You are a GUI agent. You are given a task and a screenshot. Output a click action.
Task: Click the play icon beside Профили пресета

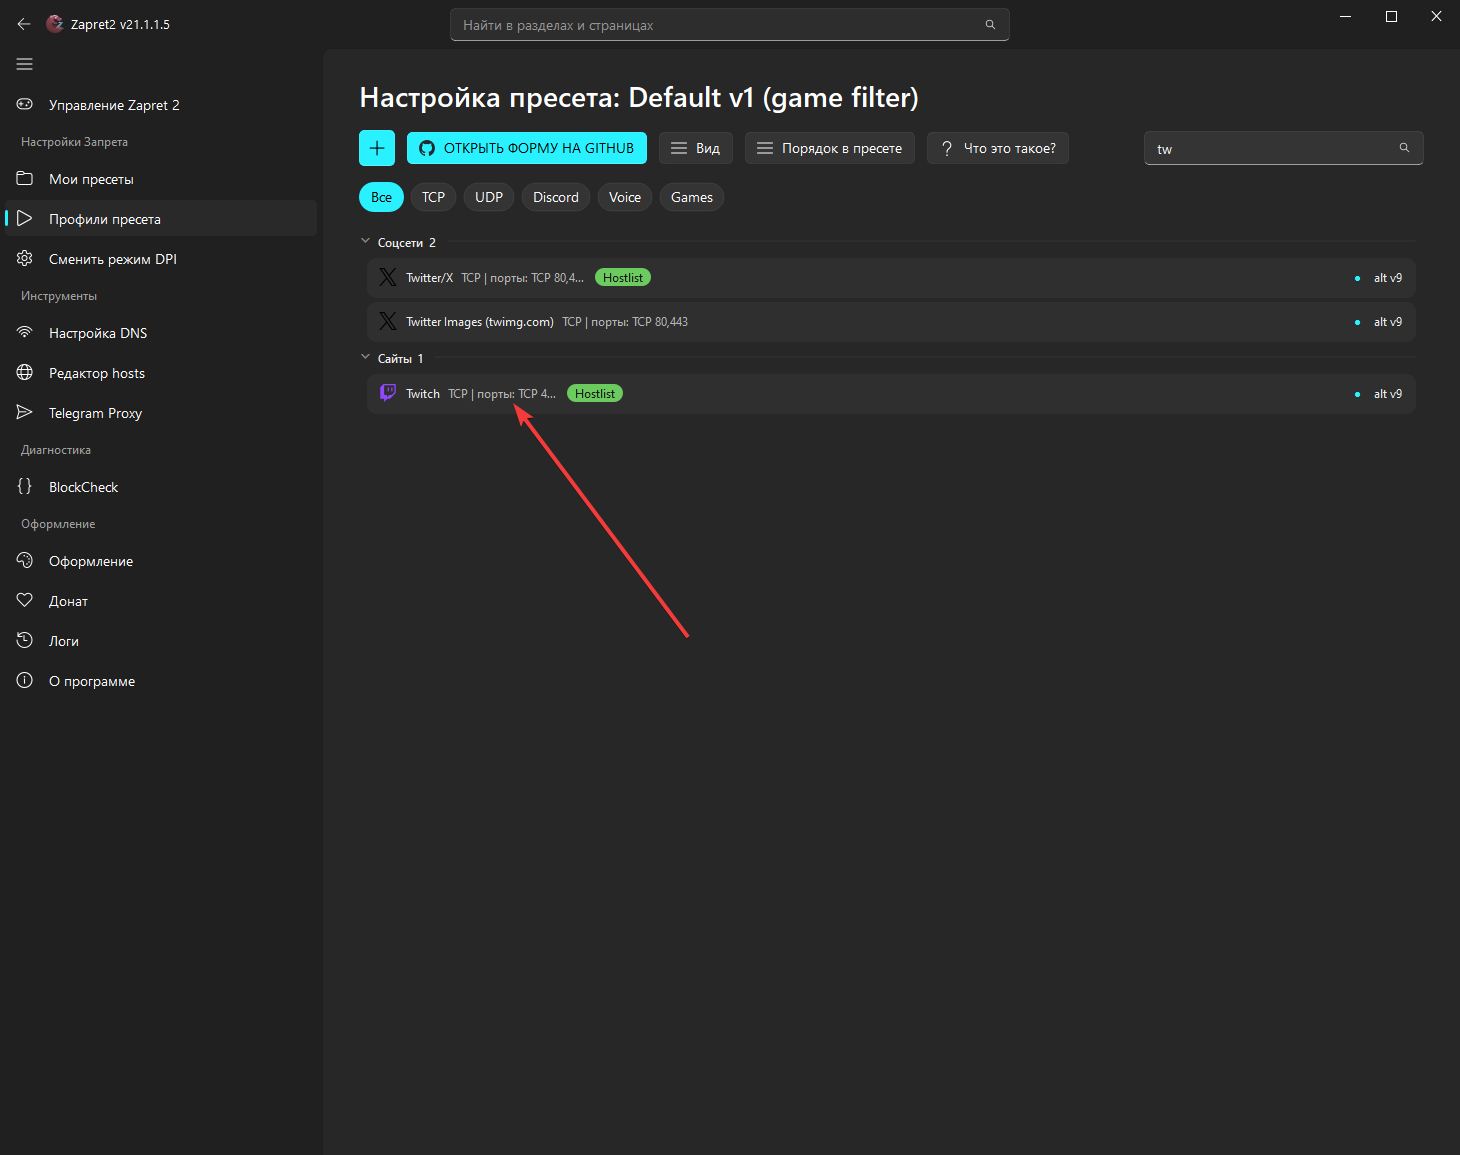pyautogui.click(x=25, y=218)
